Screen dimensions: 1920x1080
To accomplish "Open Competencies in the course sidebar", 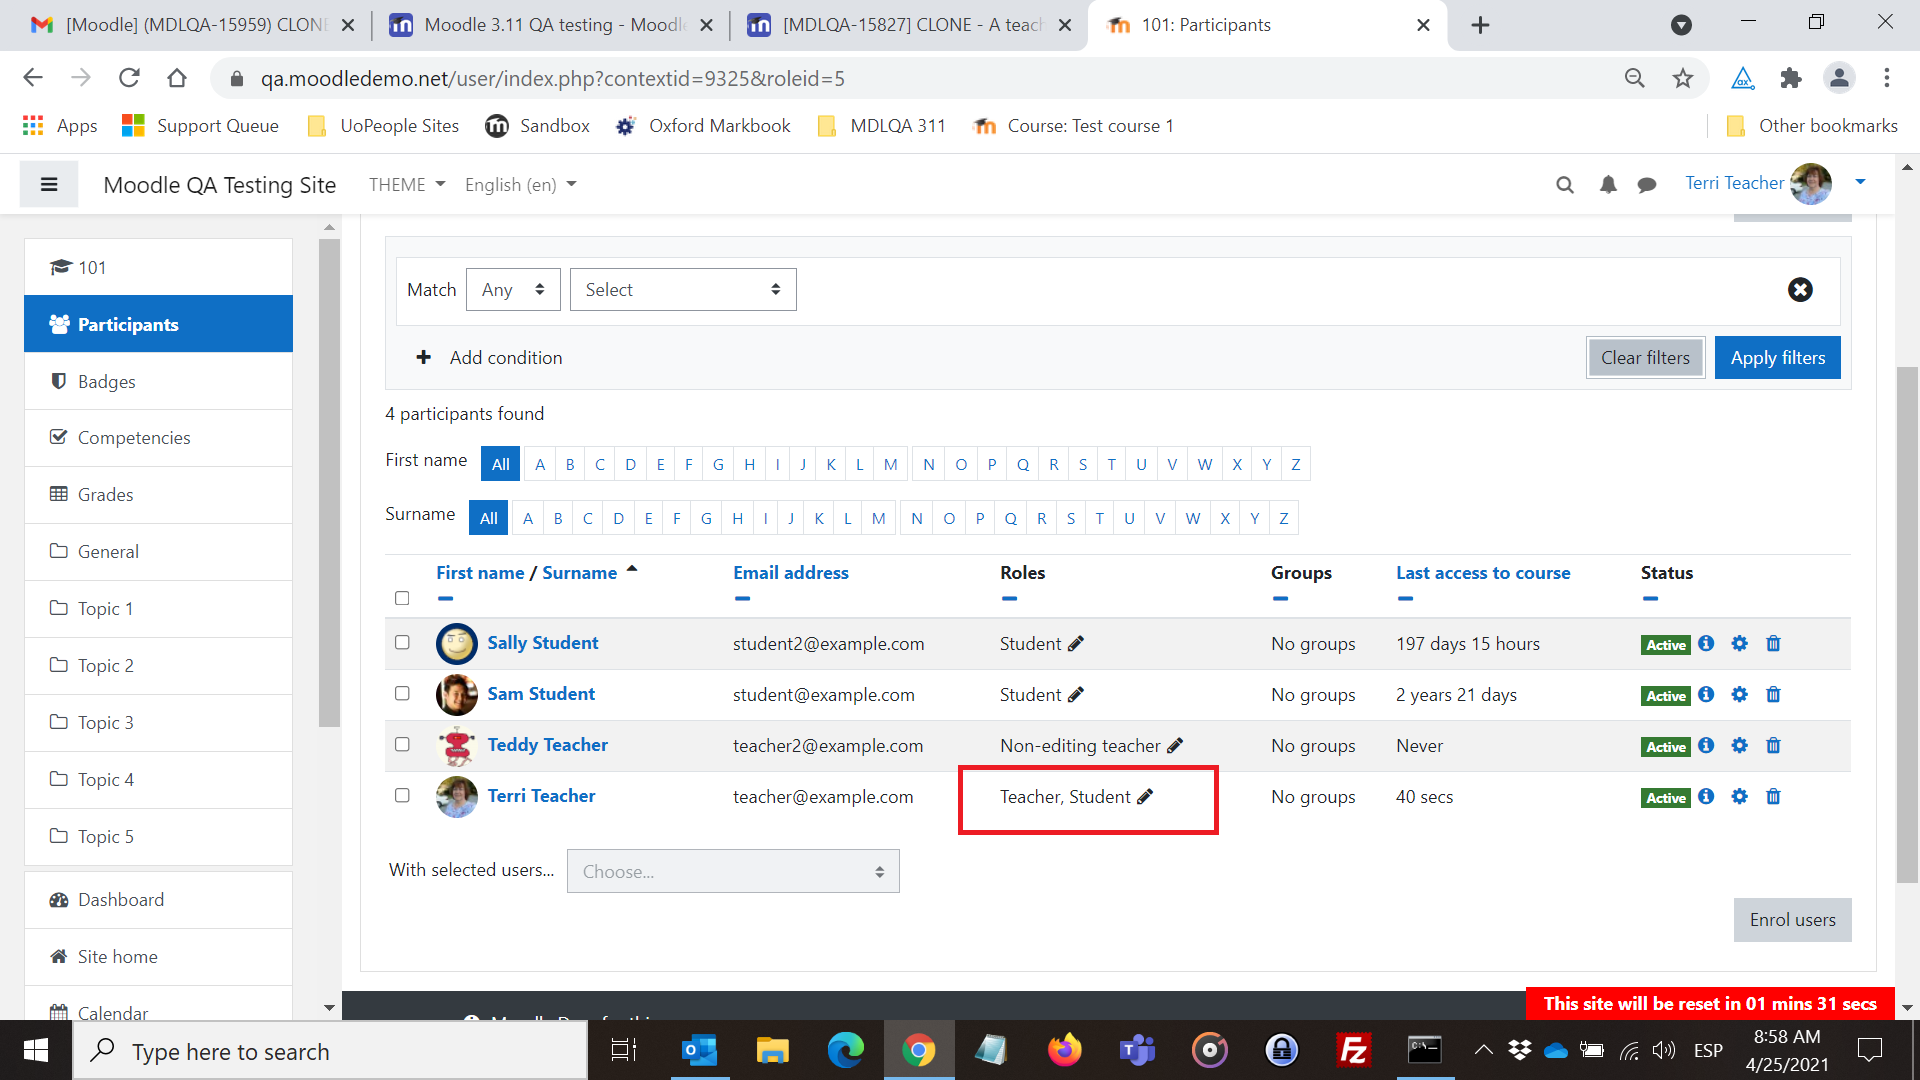I will point(158,438).
